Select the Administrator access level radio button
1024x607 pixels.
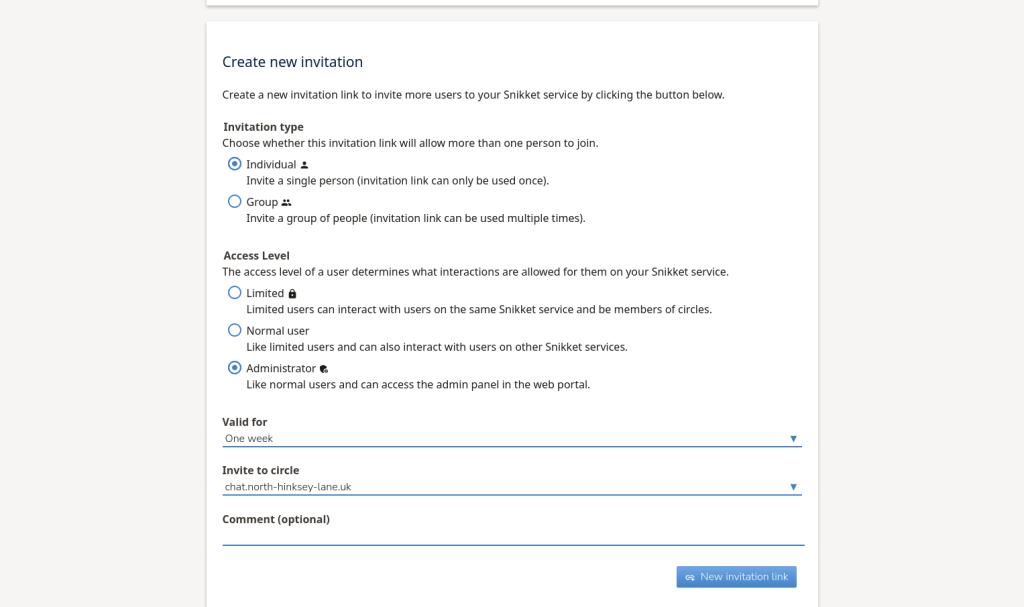(x=235, y=368)
